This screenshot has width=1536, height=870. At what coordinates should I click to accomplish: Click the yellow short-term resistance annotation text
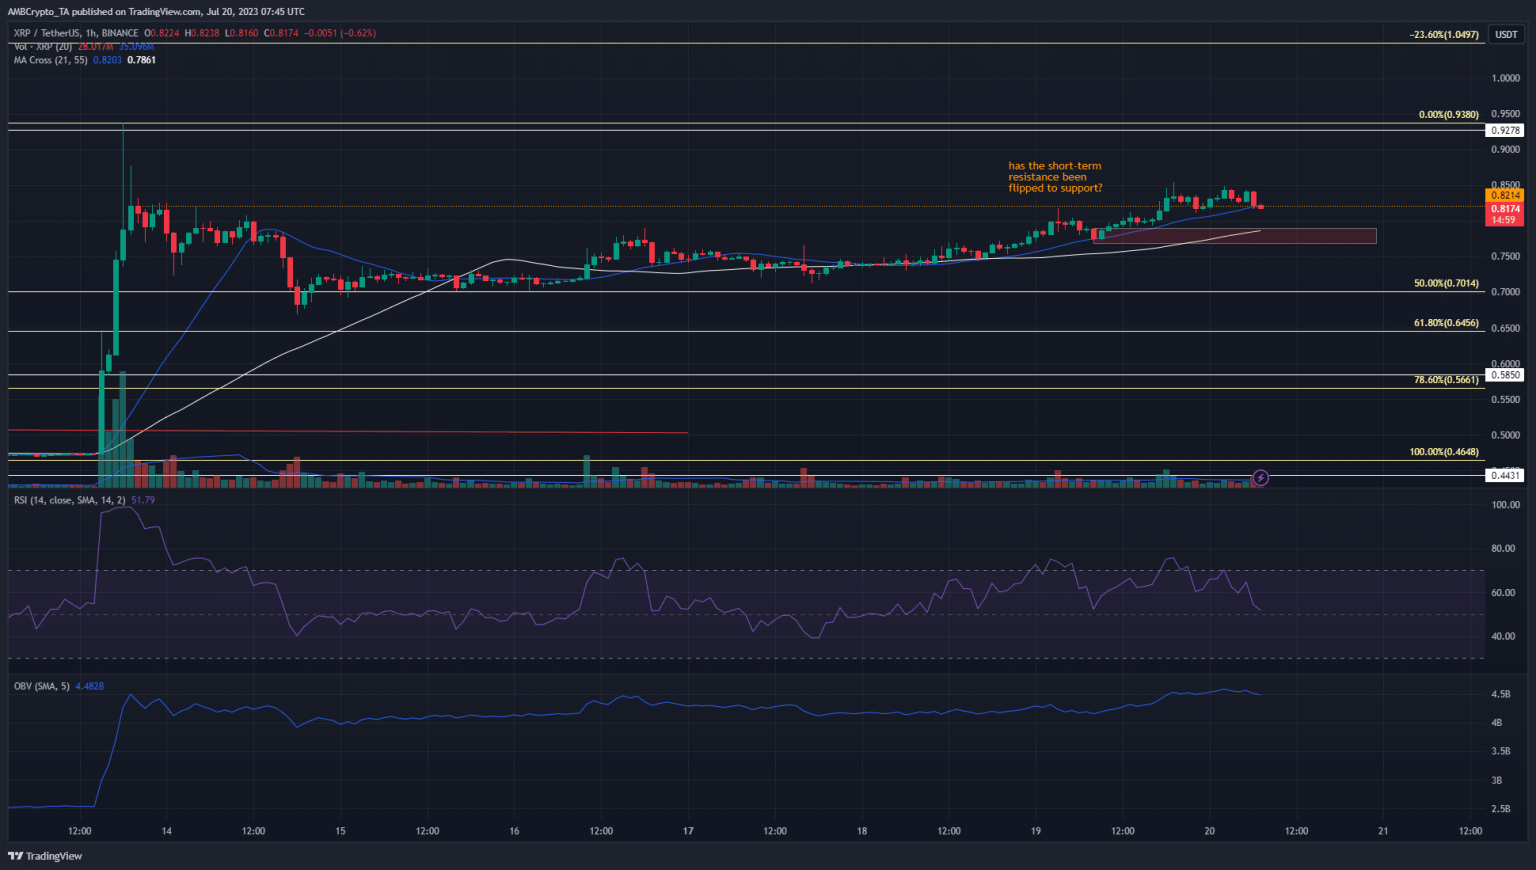[x=1055, y=177]
